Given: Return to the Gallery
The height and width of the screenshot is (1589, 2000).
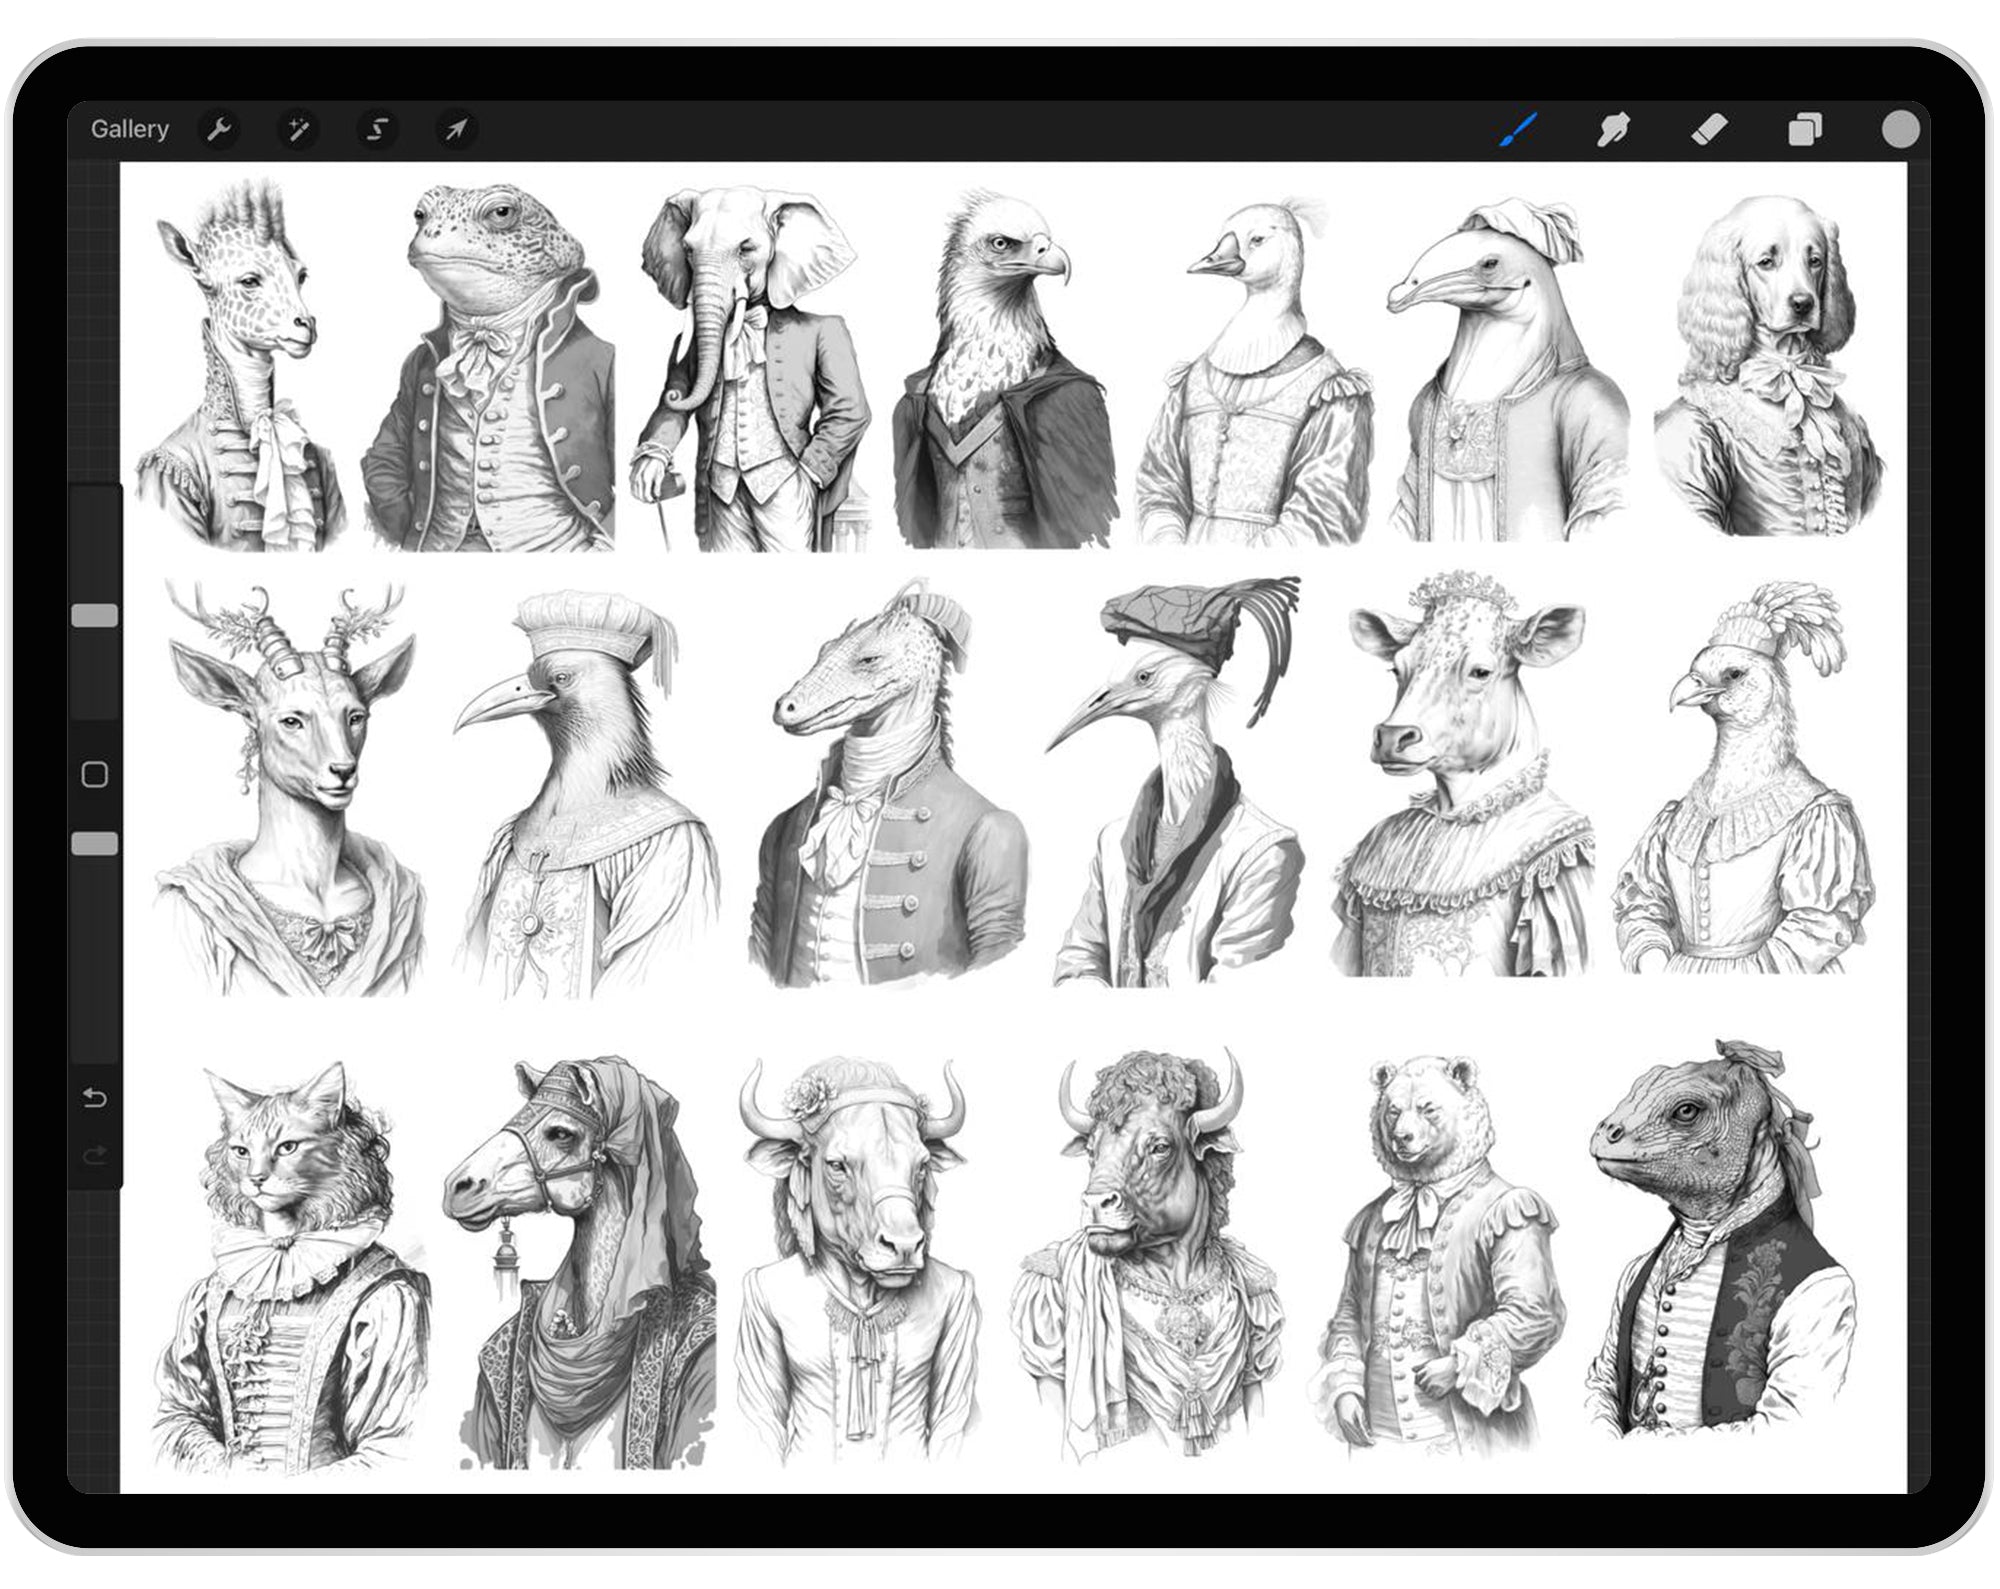Looking at the screenshot, I should click(130, 128).
